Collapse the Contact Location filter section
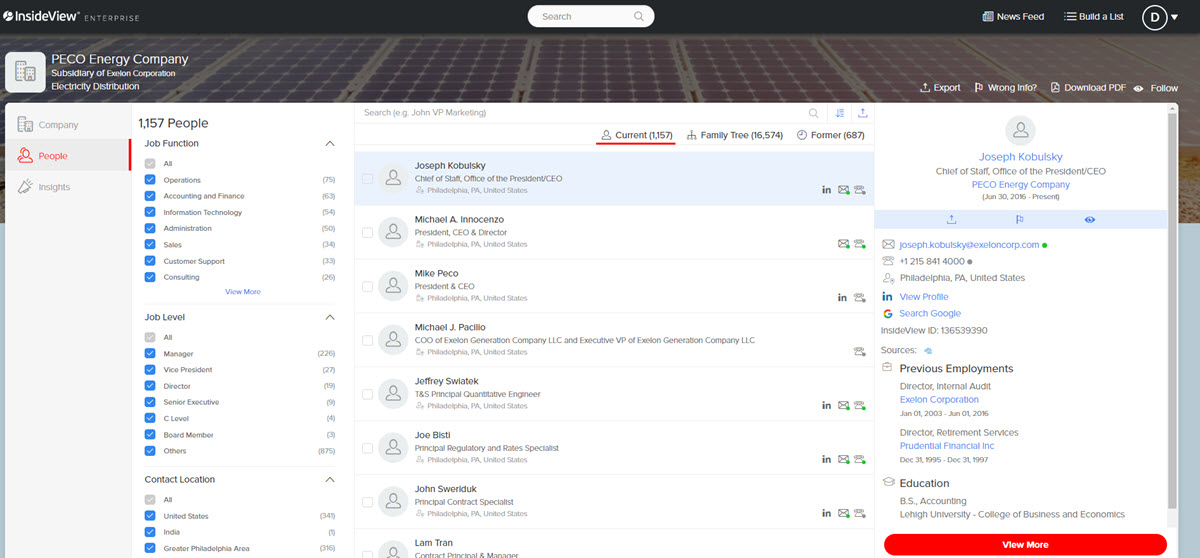 [x=330, y=480]
